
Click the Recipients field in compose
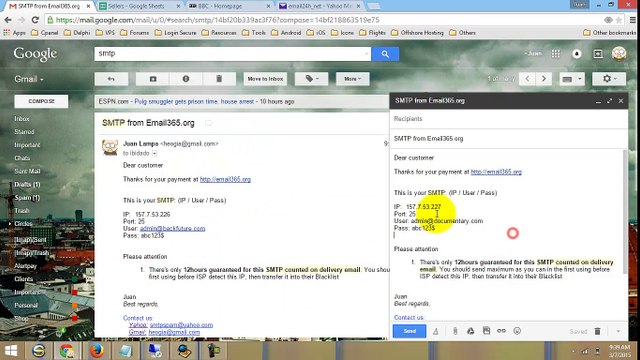point(509,119)
